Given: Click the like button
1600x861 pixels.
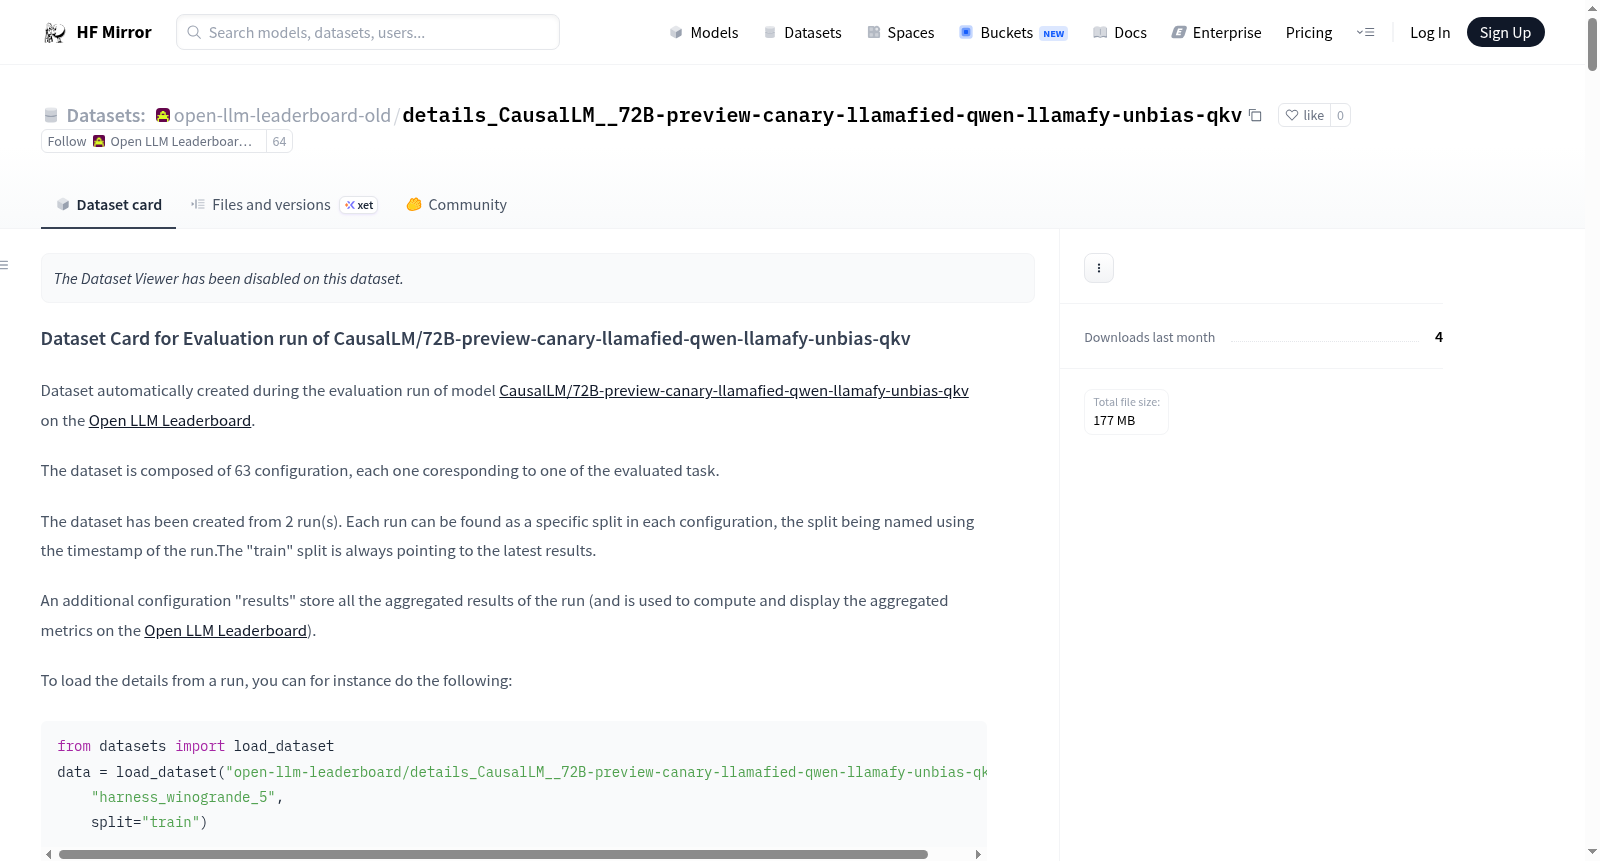Looking at the screenshot, I should (x=1304, y=115).
